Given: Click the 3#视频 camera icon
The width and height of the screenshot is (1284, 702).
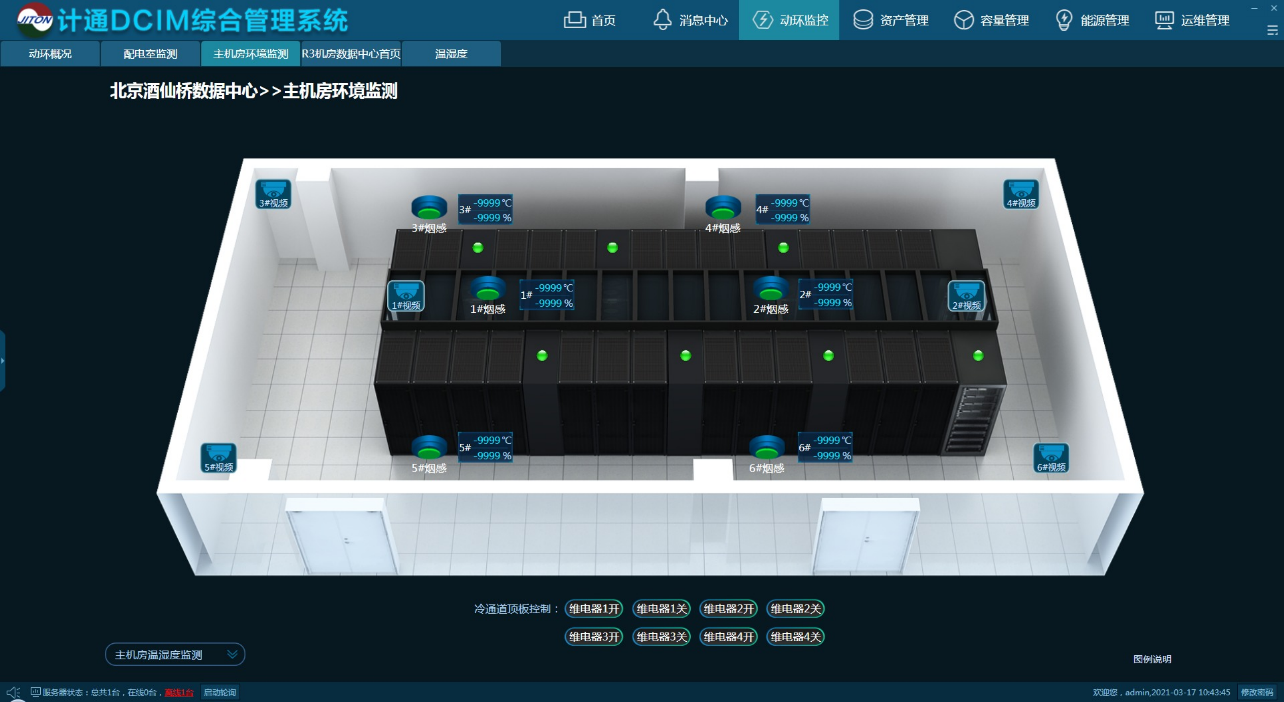Looking at the screenshot, I should 273,193.
